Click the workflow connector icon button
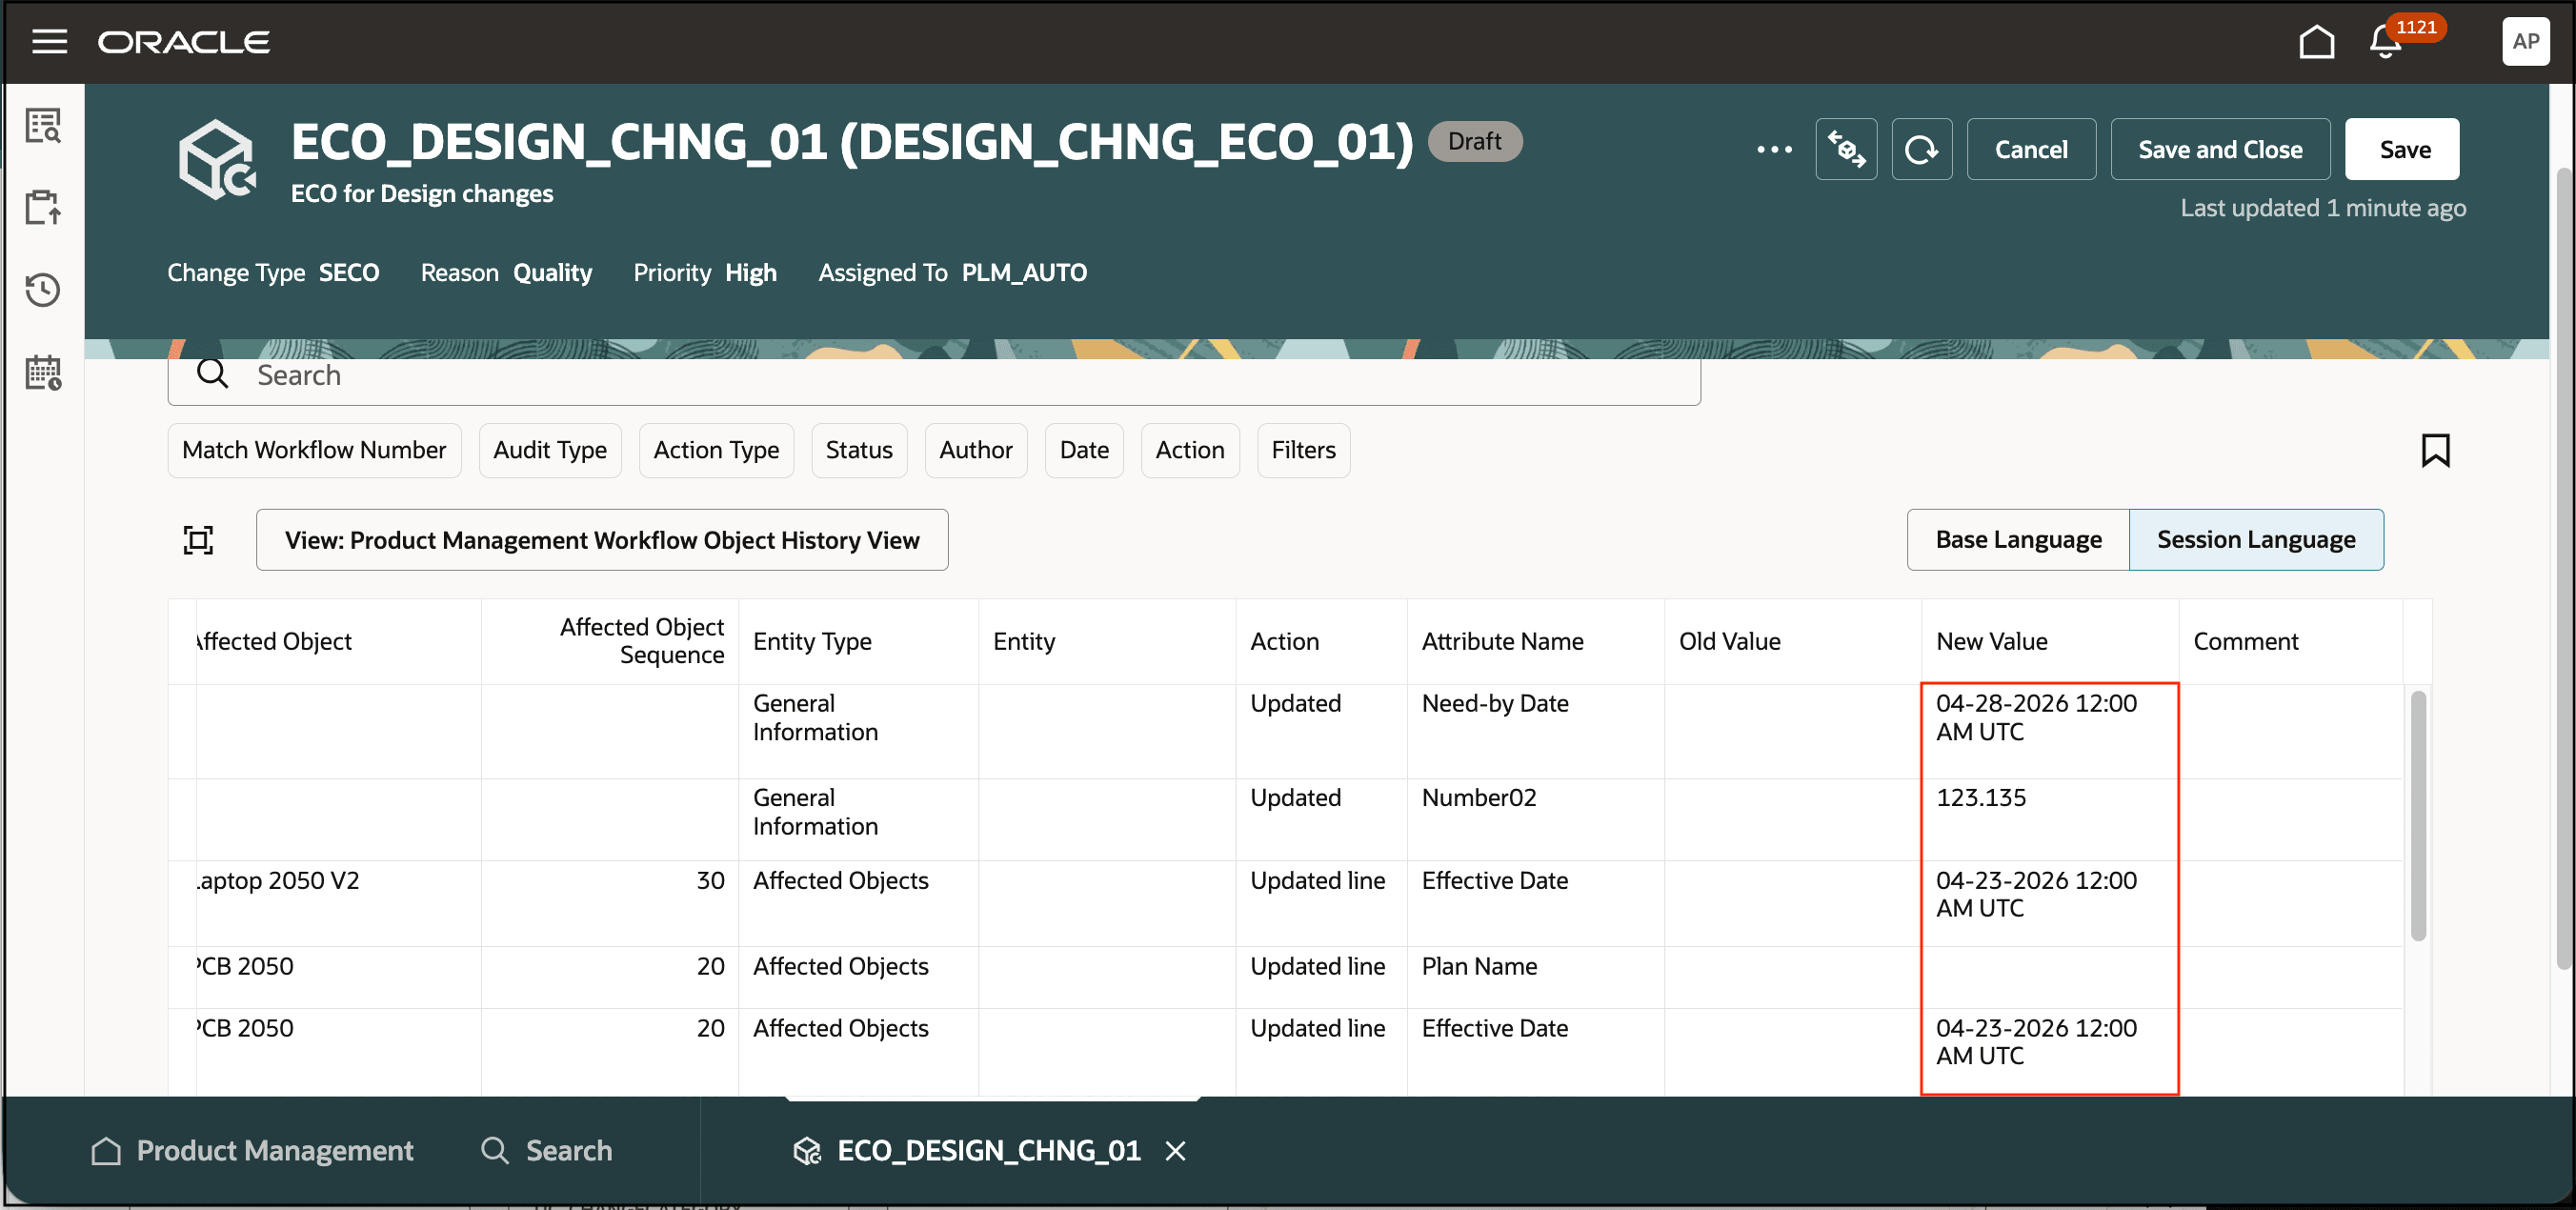Screen dimensions: 2576x1210 [1846, 149]
